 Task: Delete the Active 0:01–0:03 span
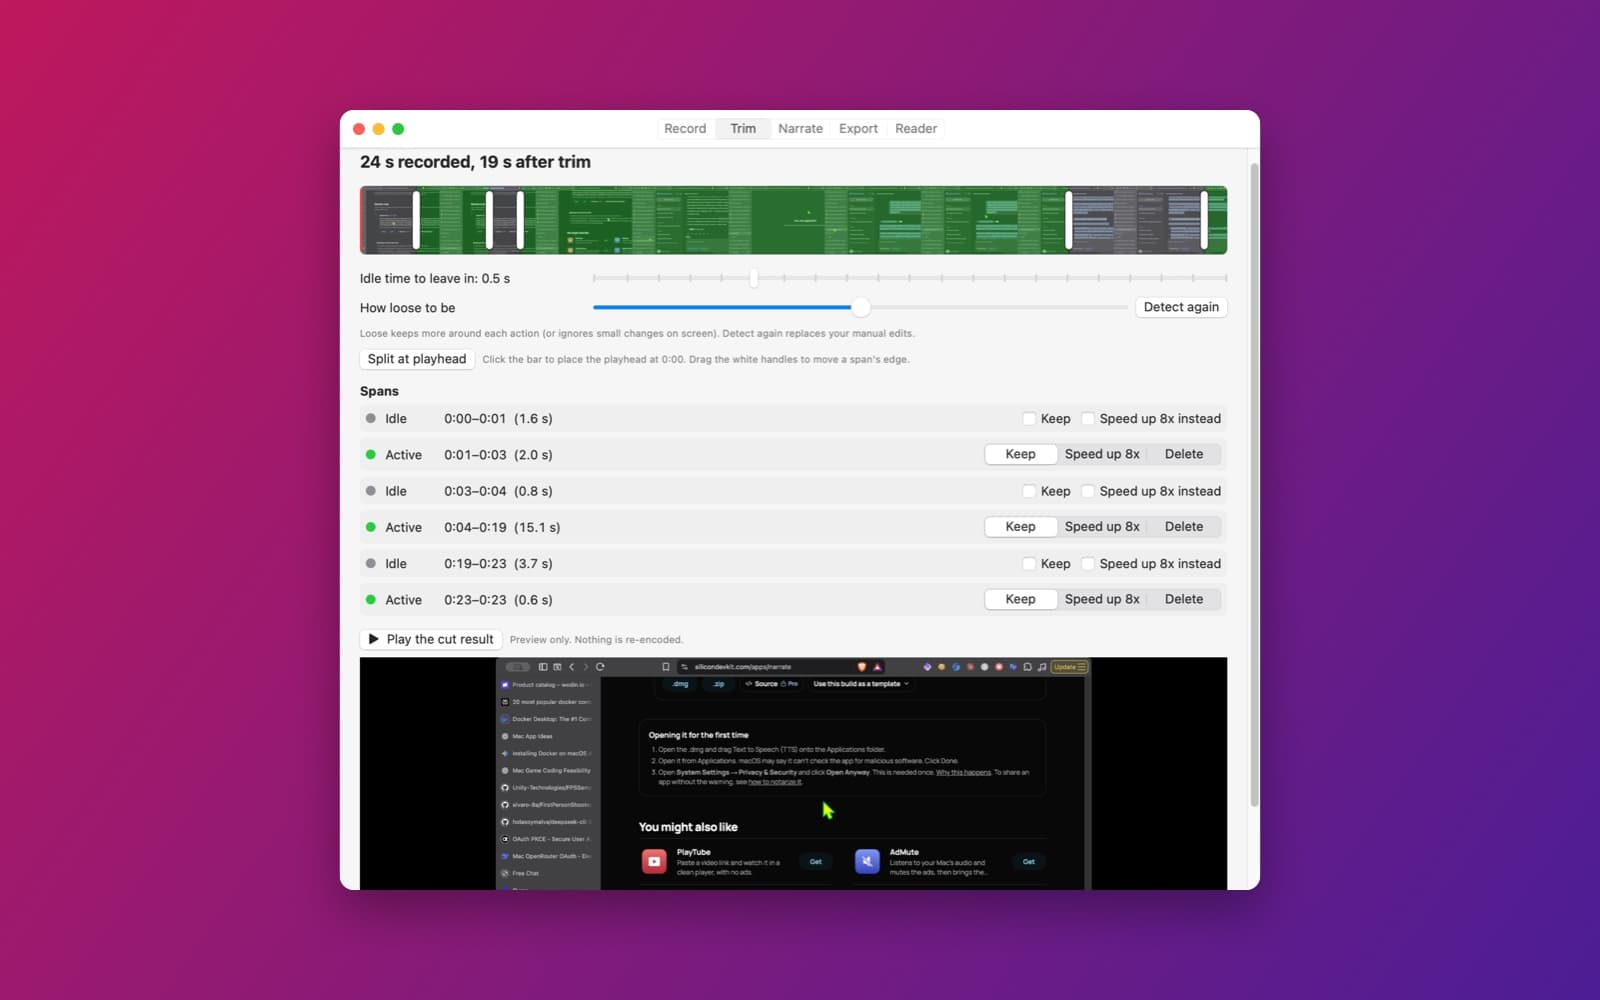pos(1184,454)
